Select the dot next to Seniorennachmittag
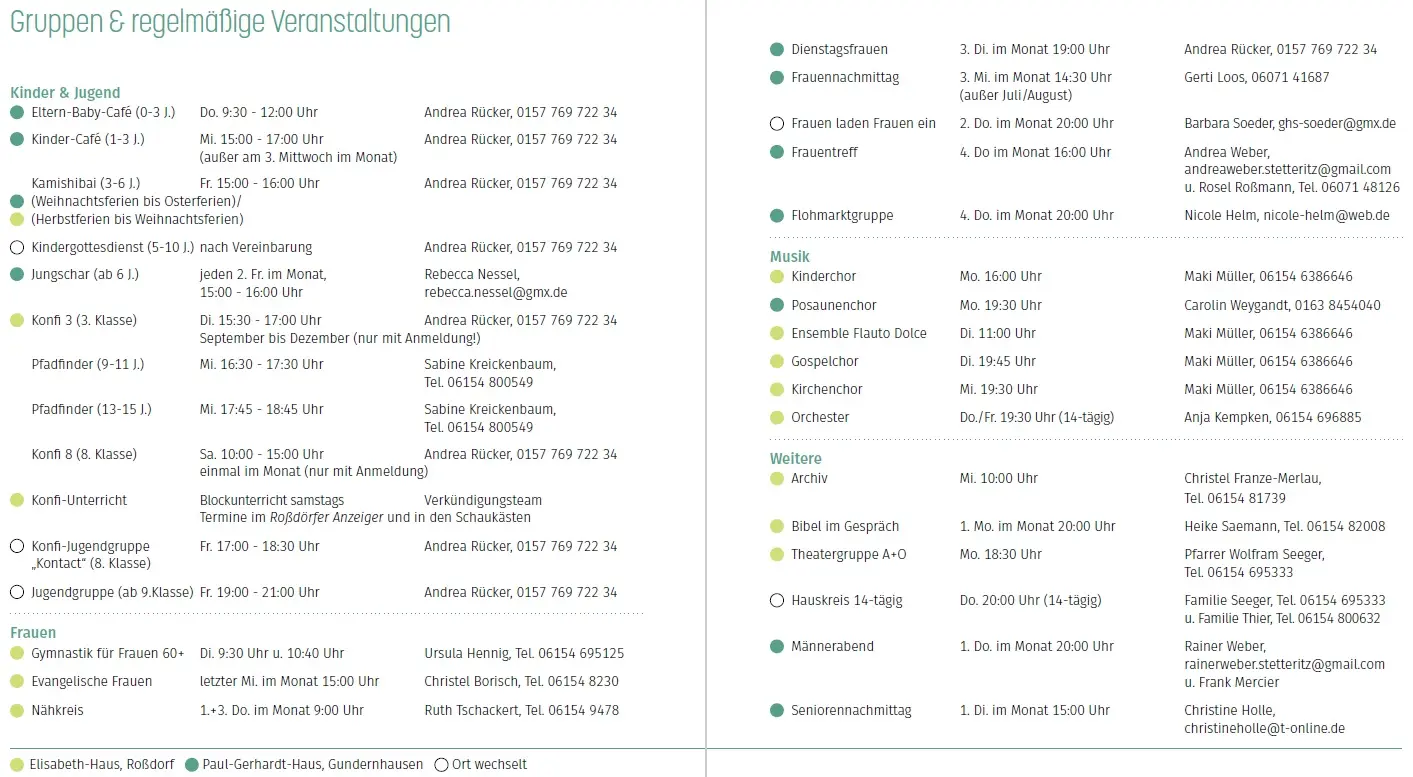The image size is (1413, 777). (x=777, y=711)
